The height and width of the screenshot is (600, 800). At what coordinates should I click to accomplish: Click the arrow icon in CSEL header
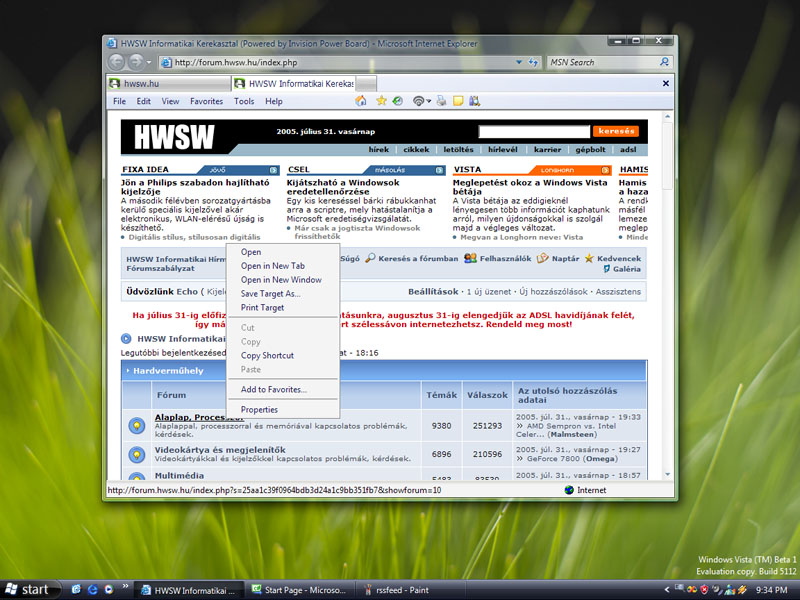coord(439,170)
